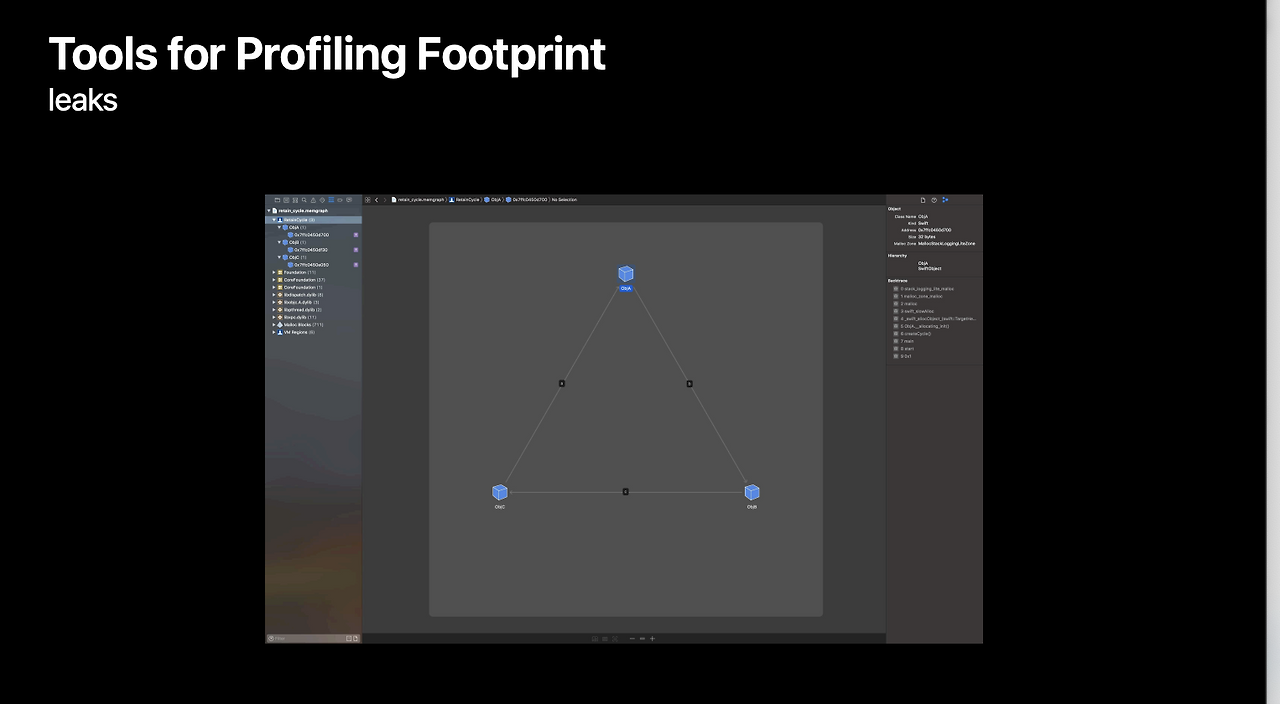Select the ObjA cube node in graph
This screenshot has width=1280, height=704.
pyautogui.click(x=626, y=274)
